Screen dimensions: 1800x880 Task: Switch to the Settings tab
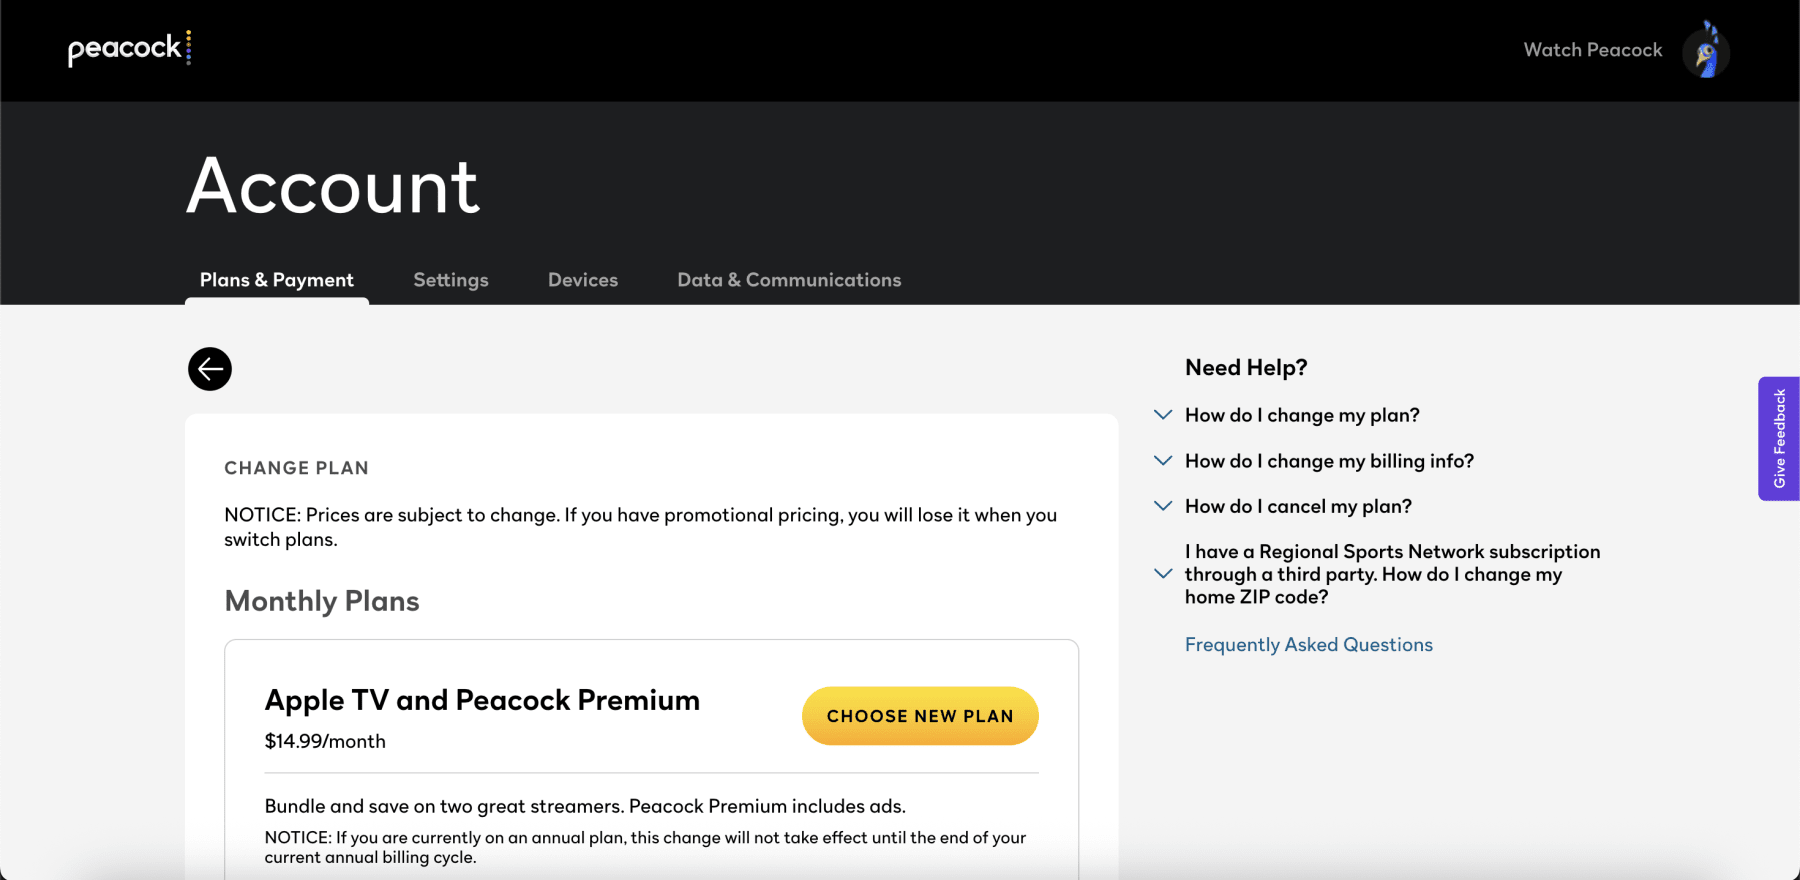[451, 280]
